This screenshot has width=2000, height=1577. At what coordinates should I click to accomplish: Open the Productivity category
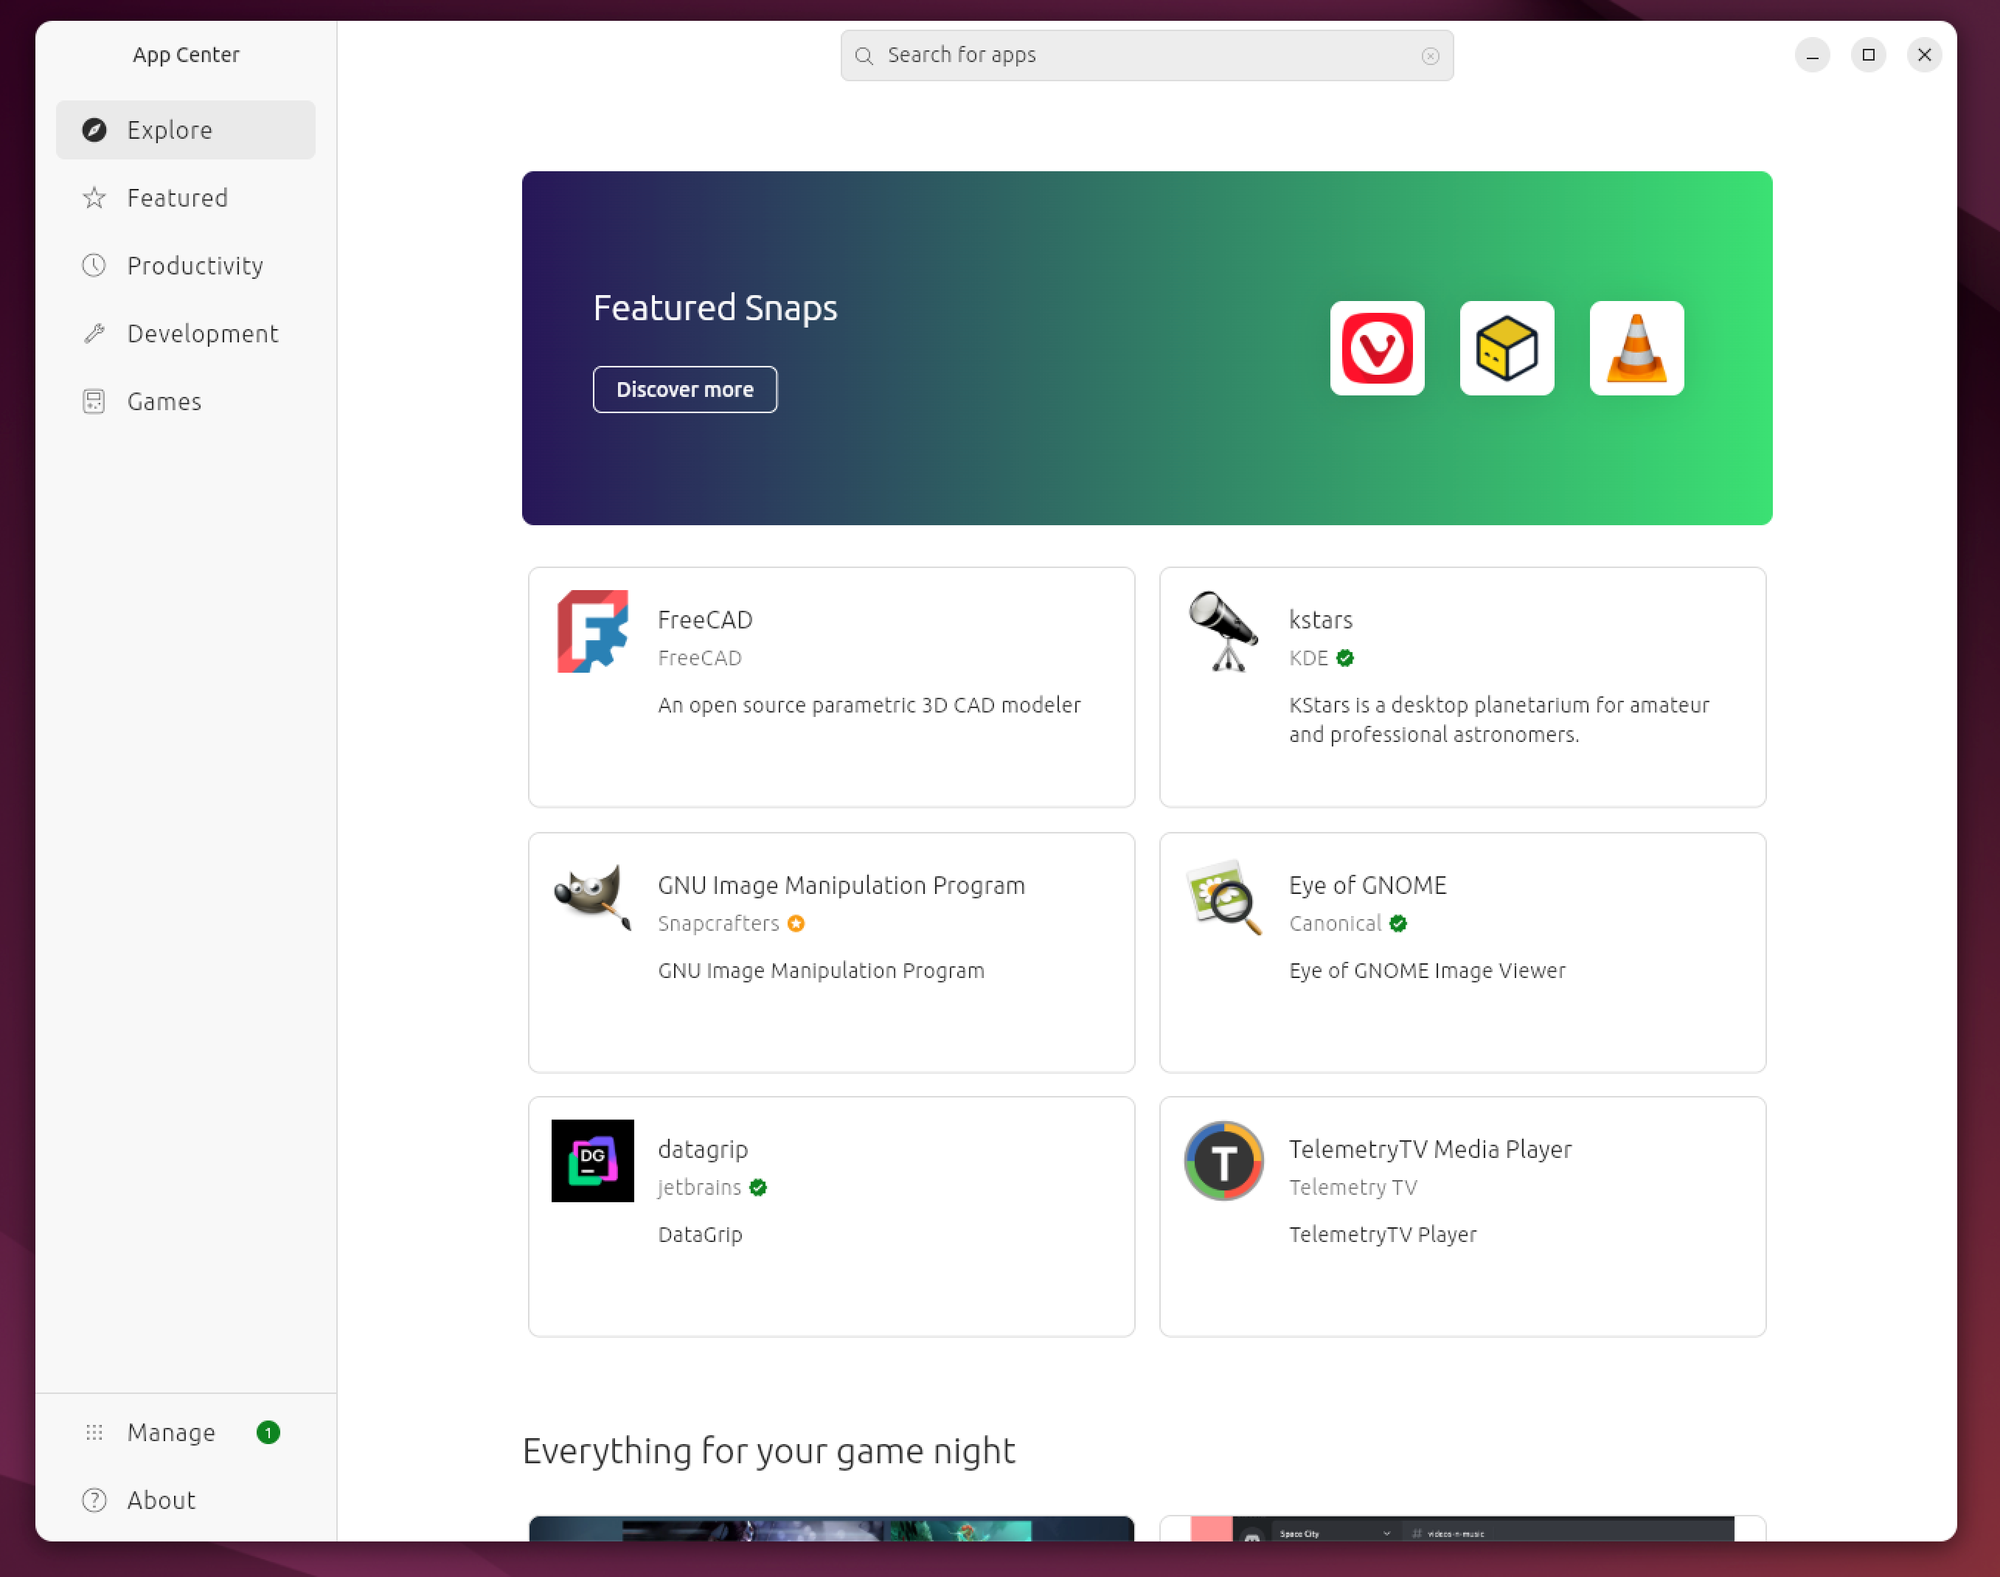[x=194, y=266]
